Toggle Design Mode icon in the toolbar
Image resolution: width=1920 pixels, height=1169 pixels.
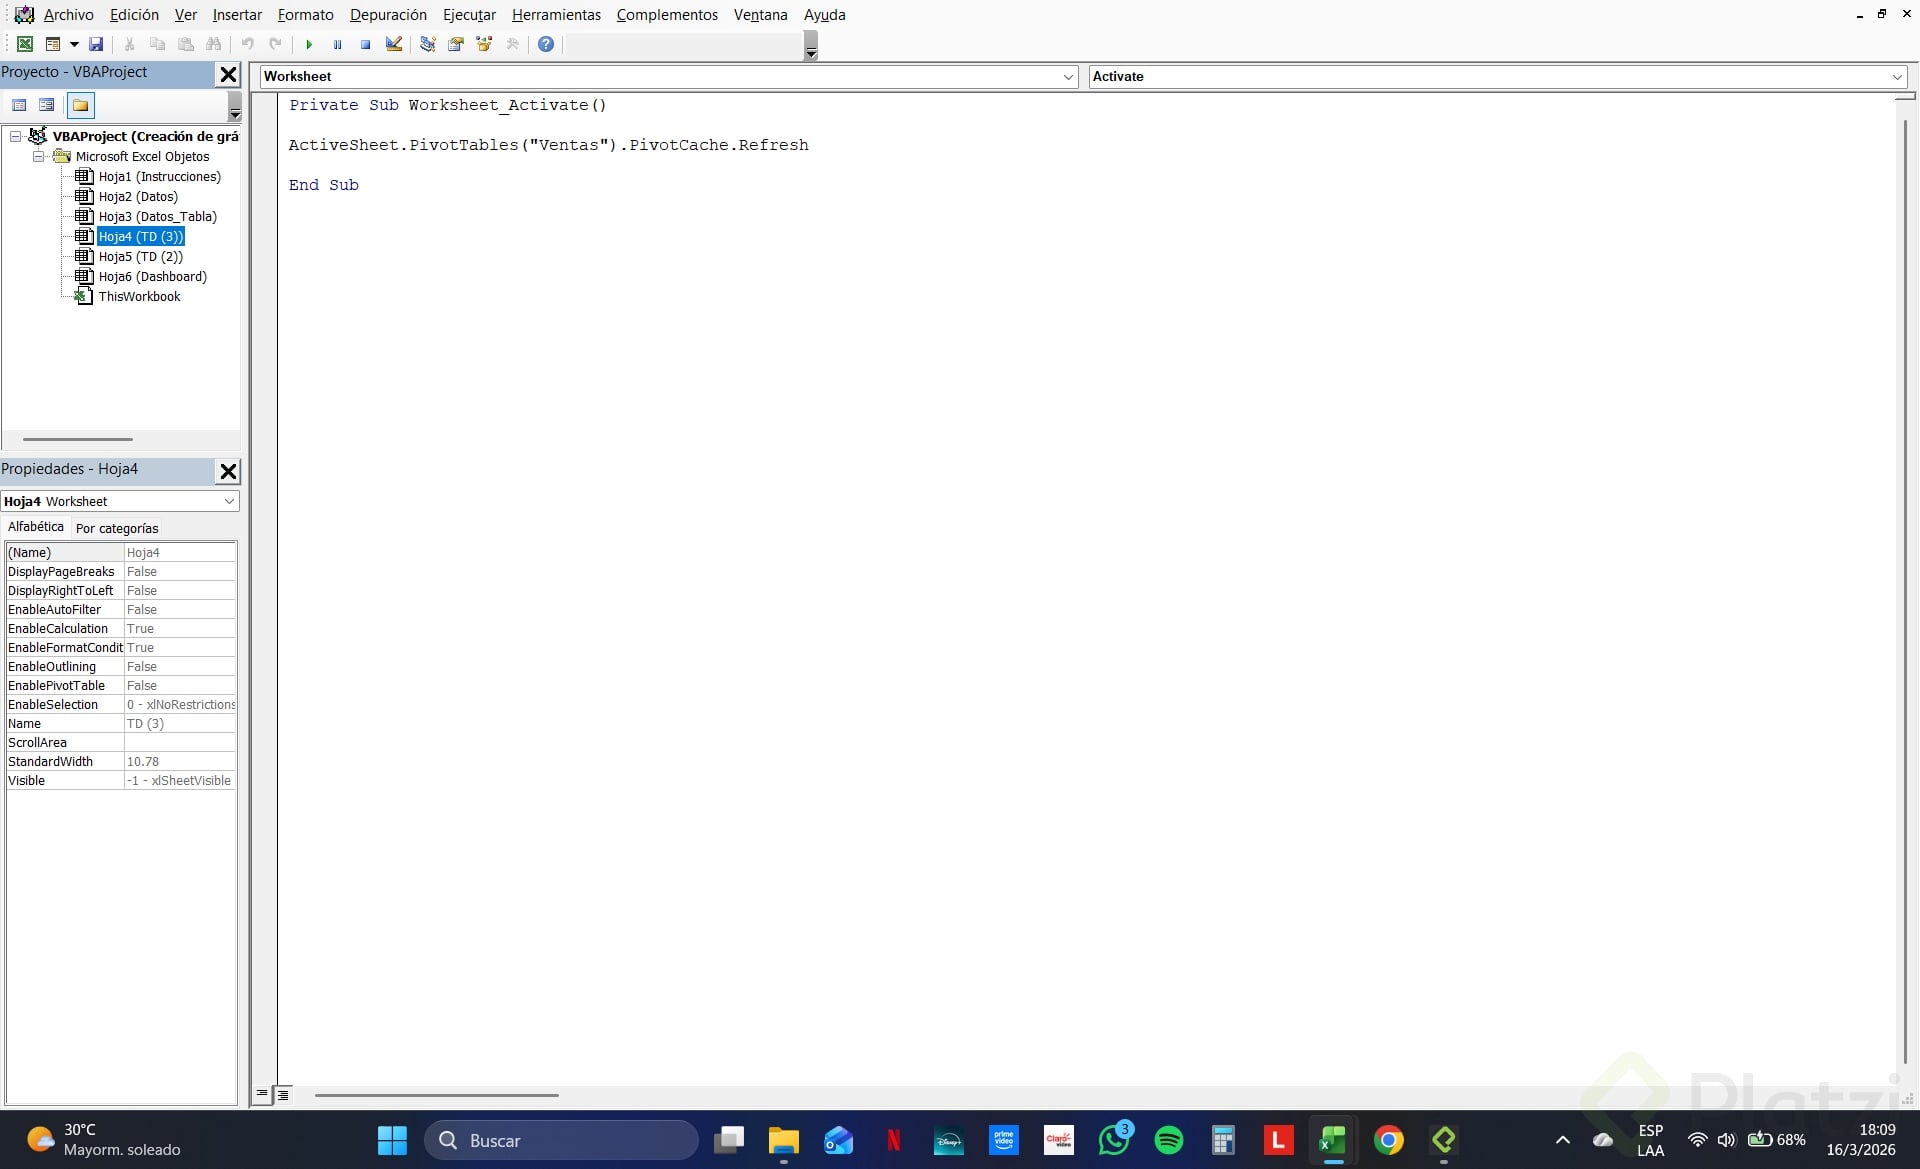coord(394,44)
